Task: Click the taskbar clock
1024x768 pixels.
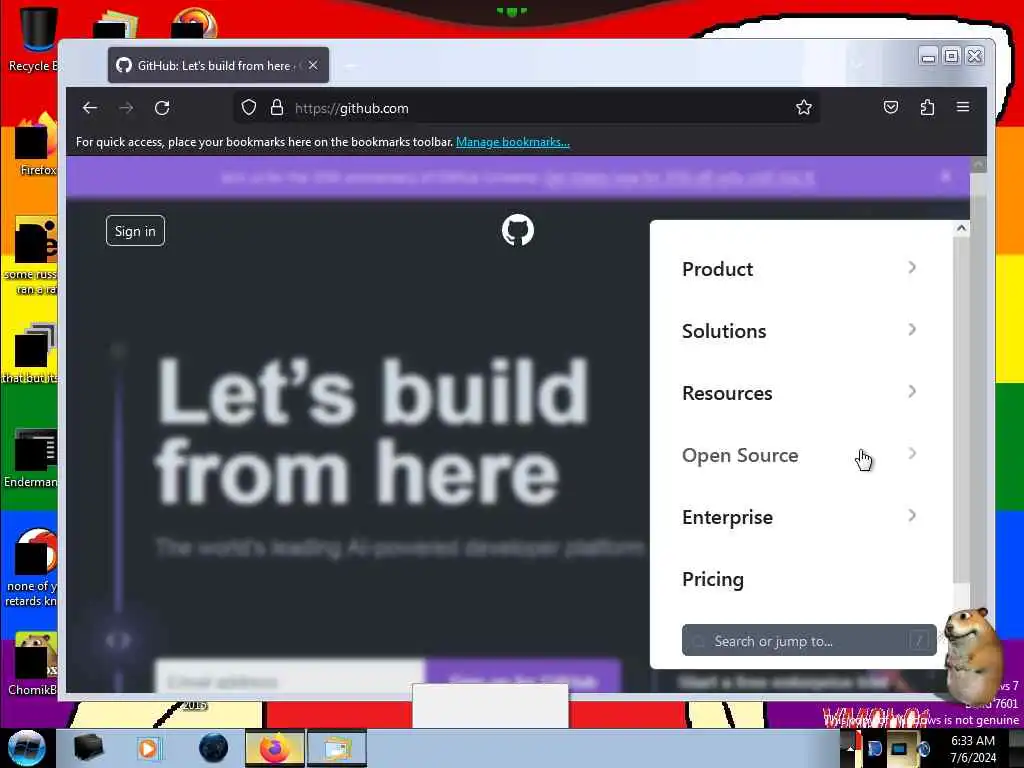Action: point(973,749)
